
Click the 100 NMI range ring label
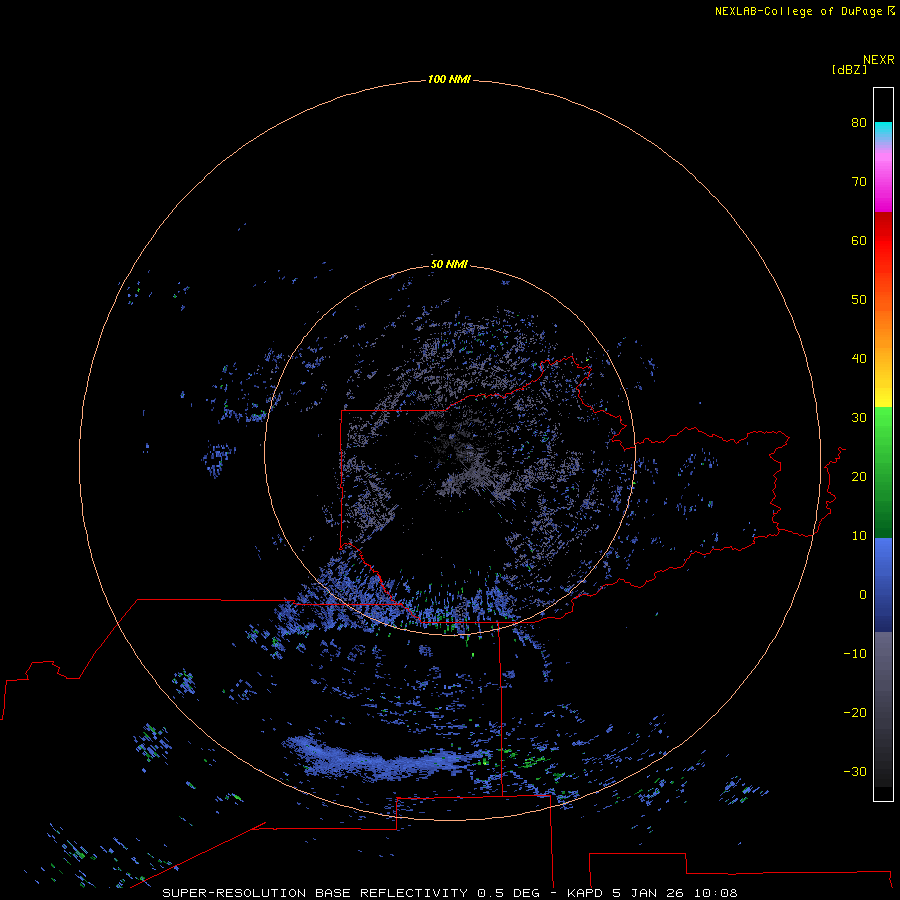pos(449,79)
